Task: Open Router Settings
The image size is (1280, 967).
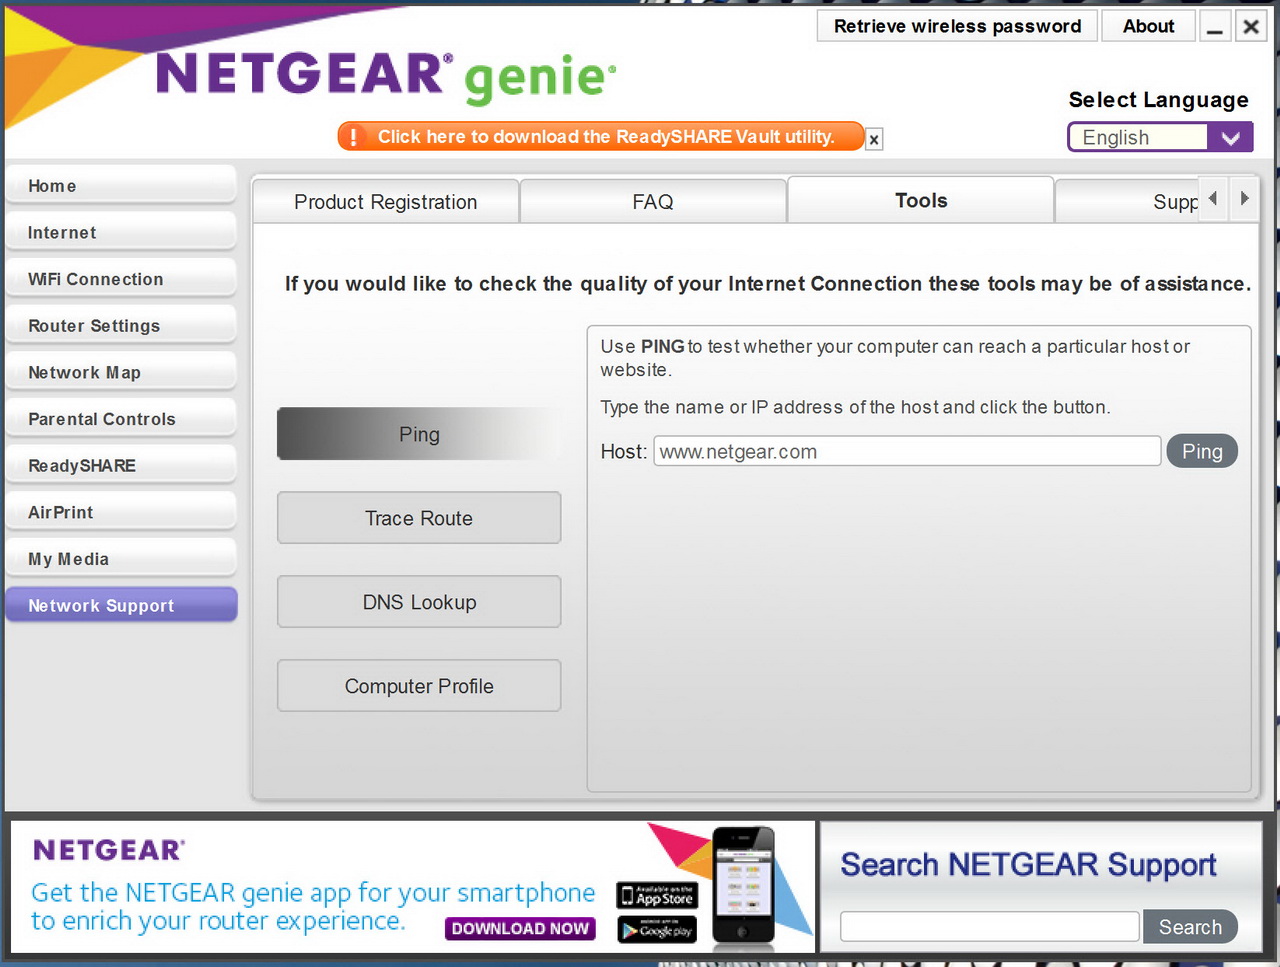Action: (x=121, y=326)
